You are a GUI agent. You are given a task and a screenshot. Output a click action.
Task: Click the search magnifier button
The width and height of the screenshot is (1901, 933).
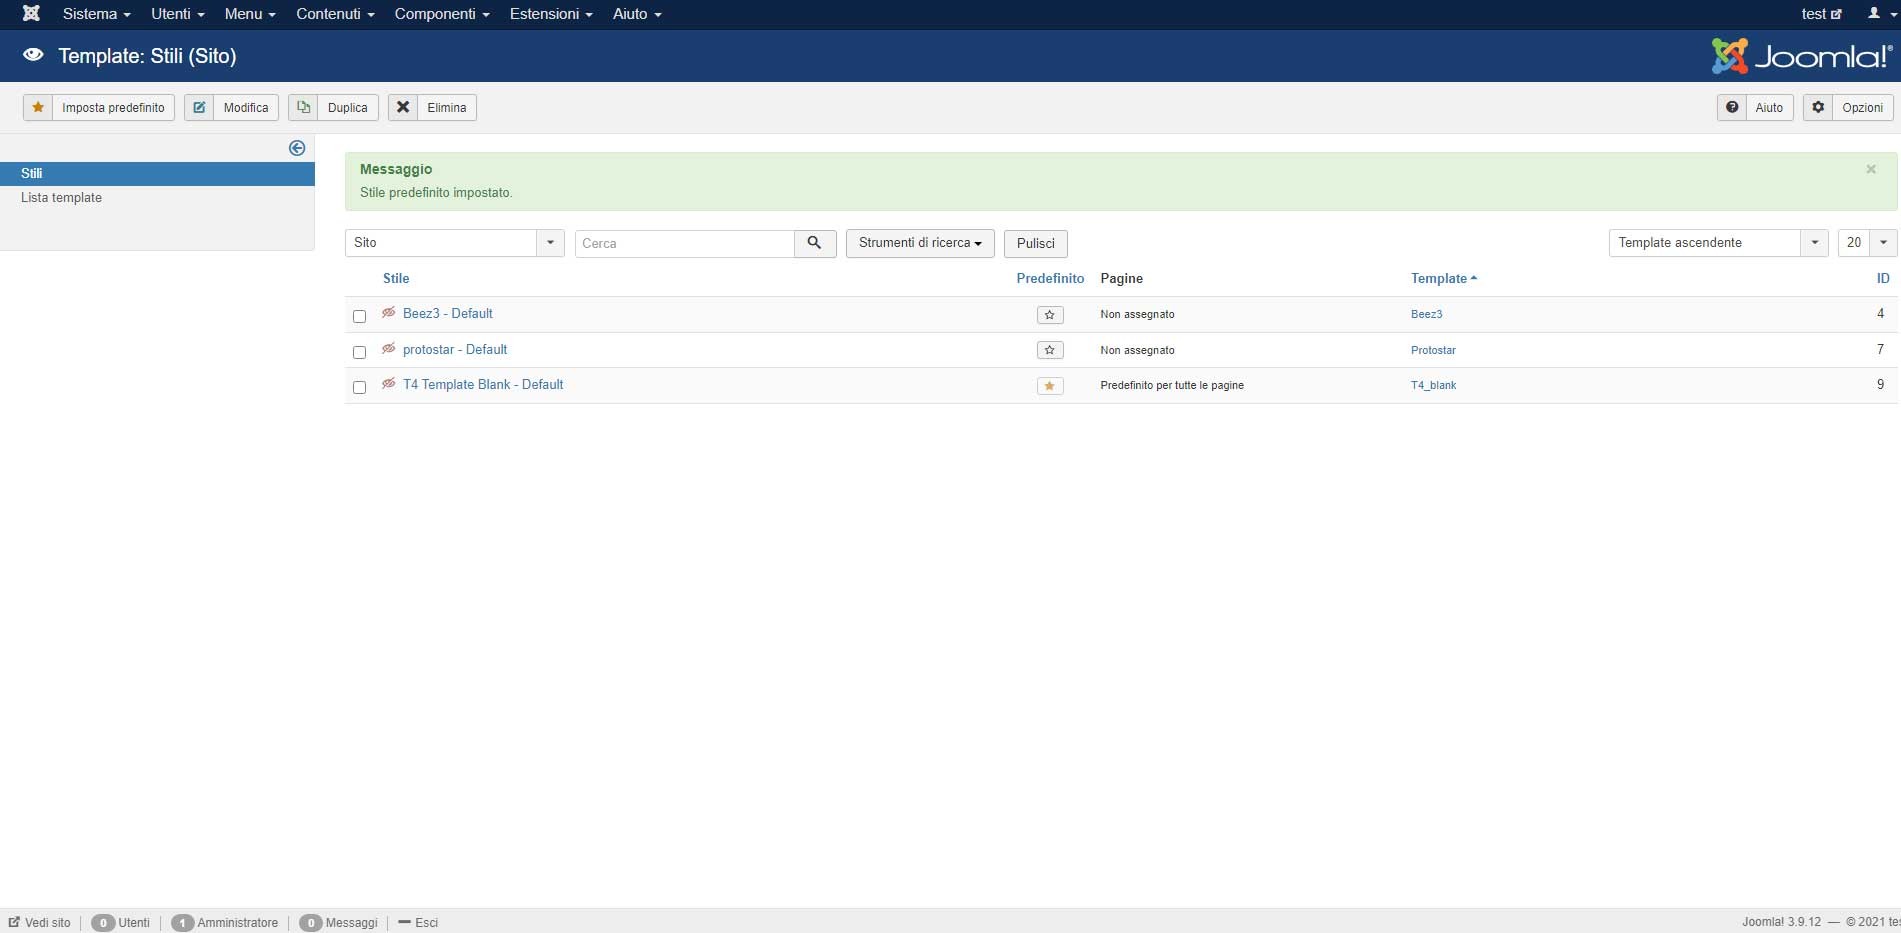[x=814, y=243]
